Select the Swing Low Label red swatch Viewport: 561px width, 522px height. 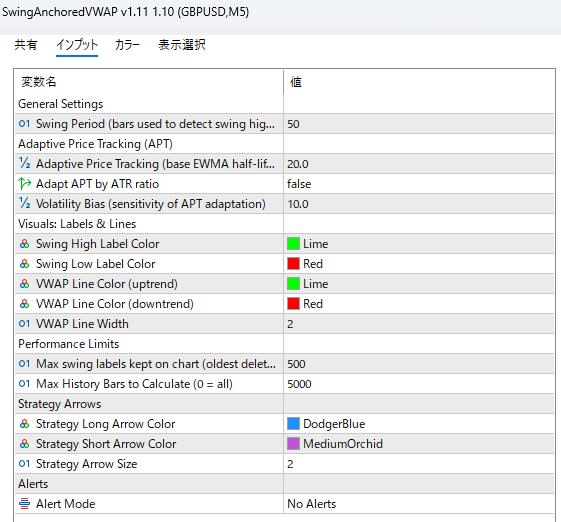(293, 264)
